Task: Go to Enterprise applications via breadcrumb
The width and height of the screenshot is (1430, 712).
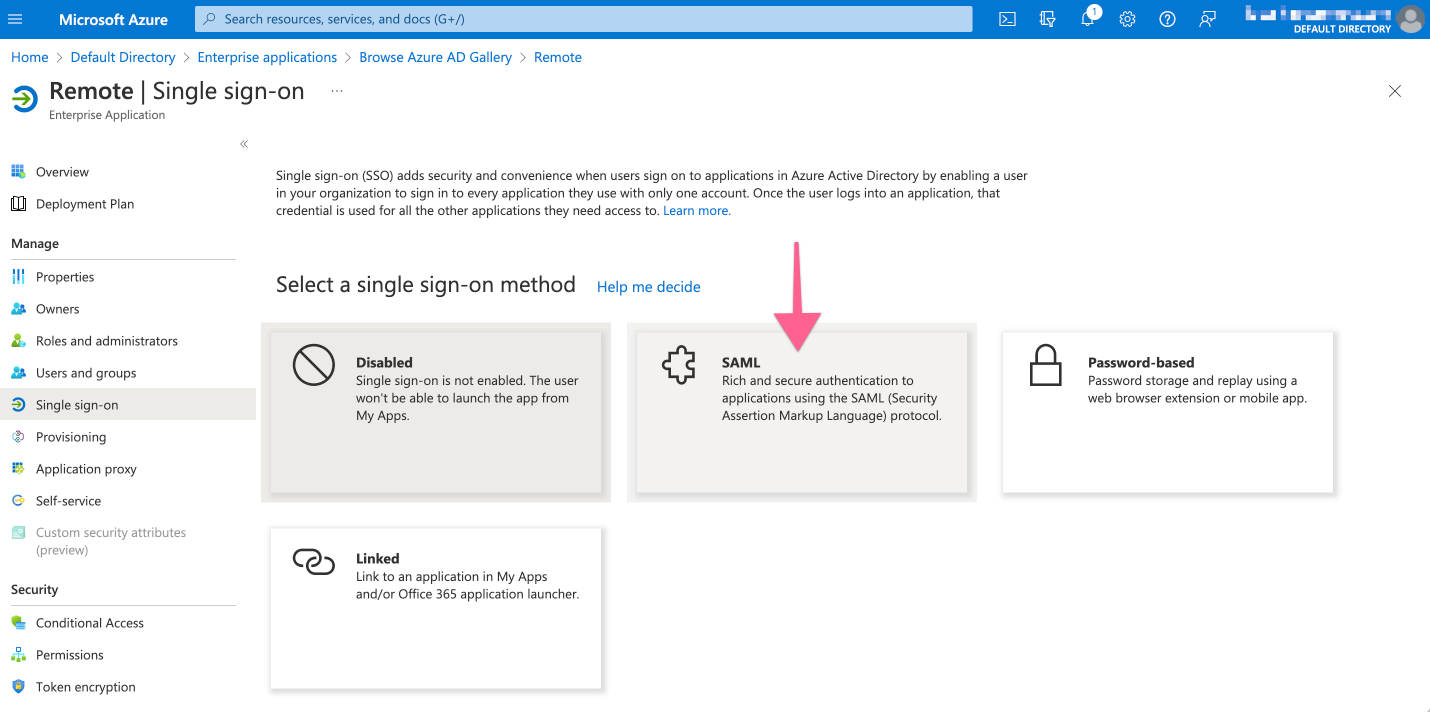Action: click(x=267, y=57)
